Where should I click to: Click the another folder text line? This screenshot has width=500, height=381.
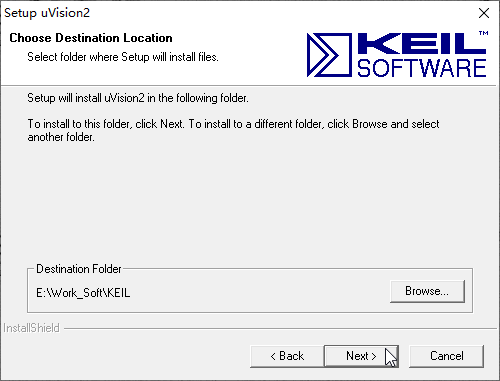[x=61, y=137]
